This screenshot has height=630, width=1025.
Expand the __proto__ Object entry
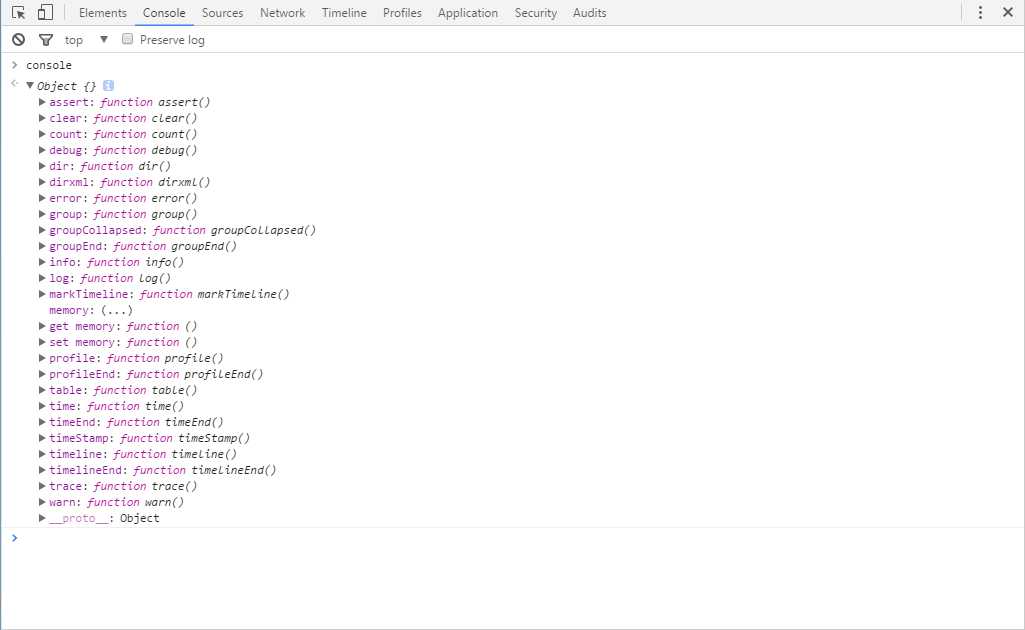(42, 518)
